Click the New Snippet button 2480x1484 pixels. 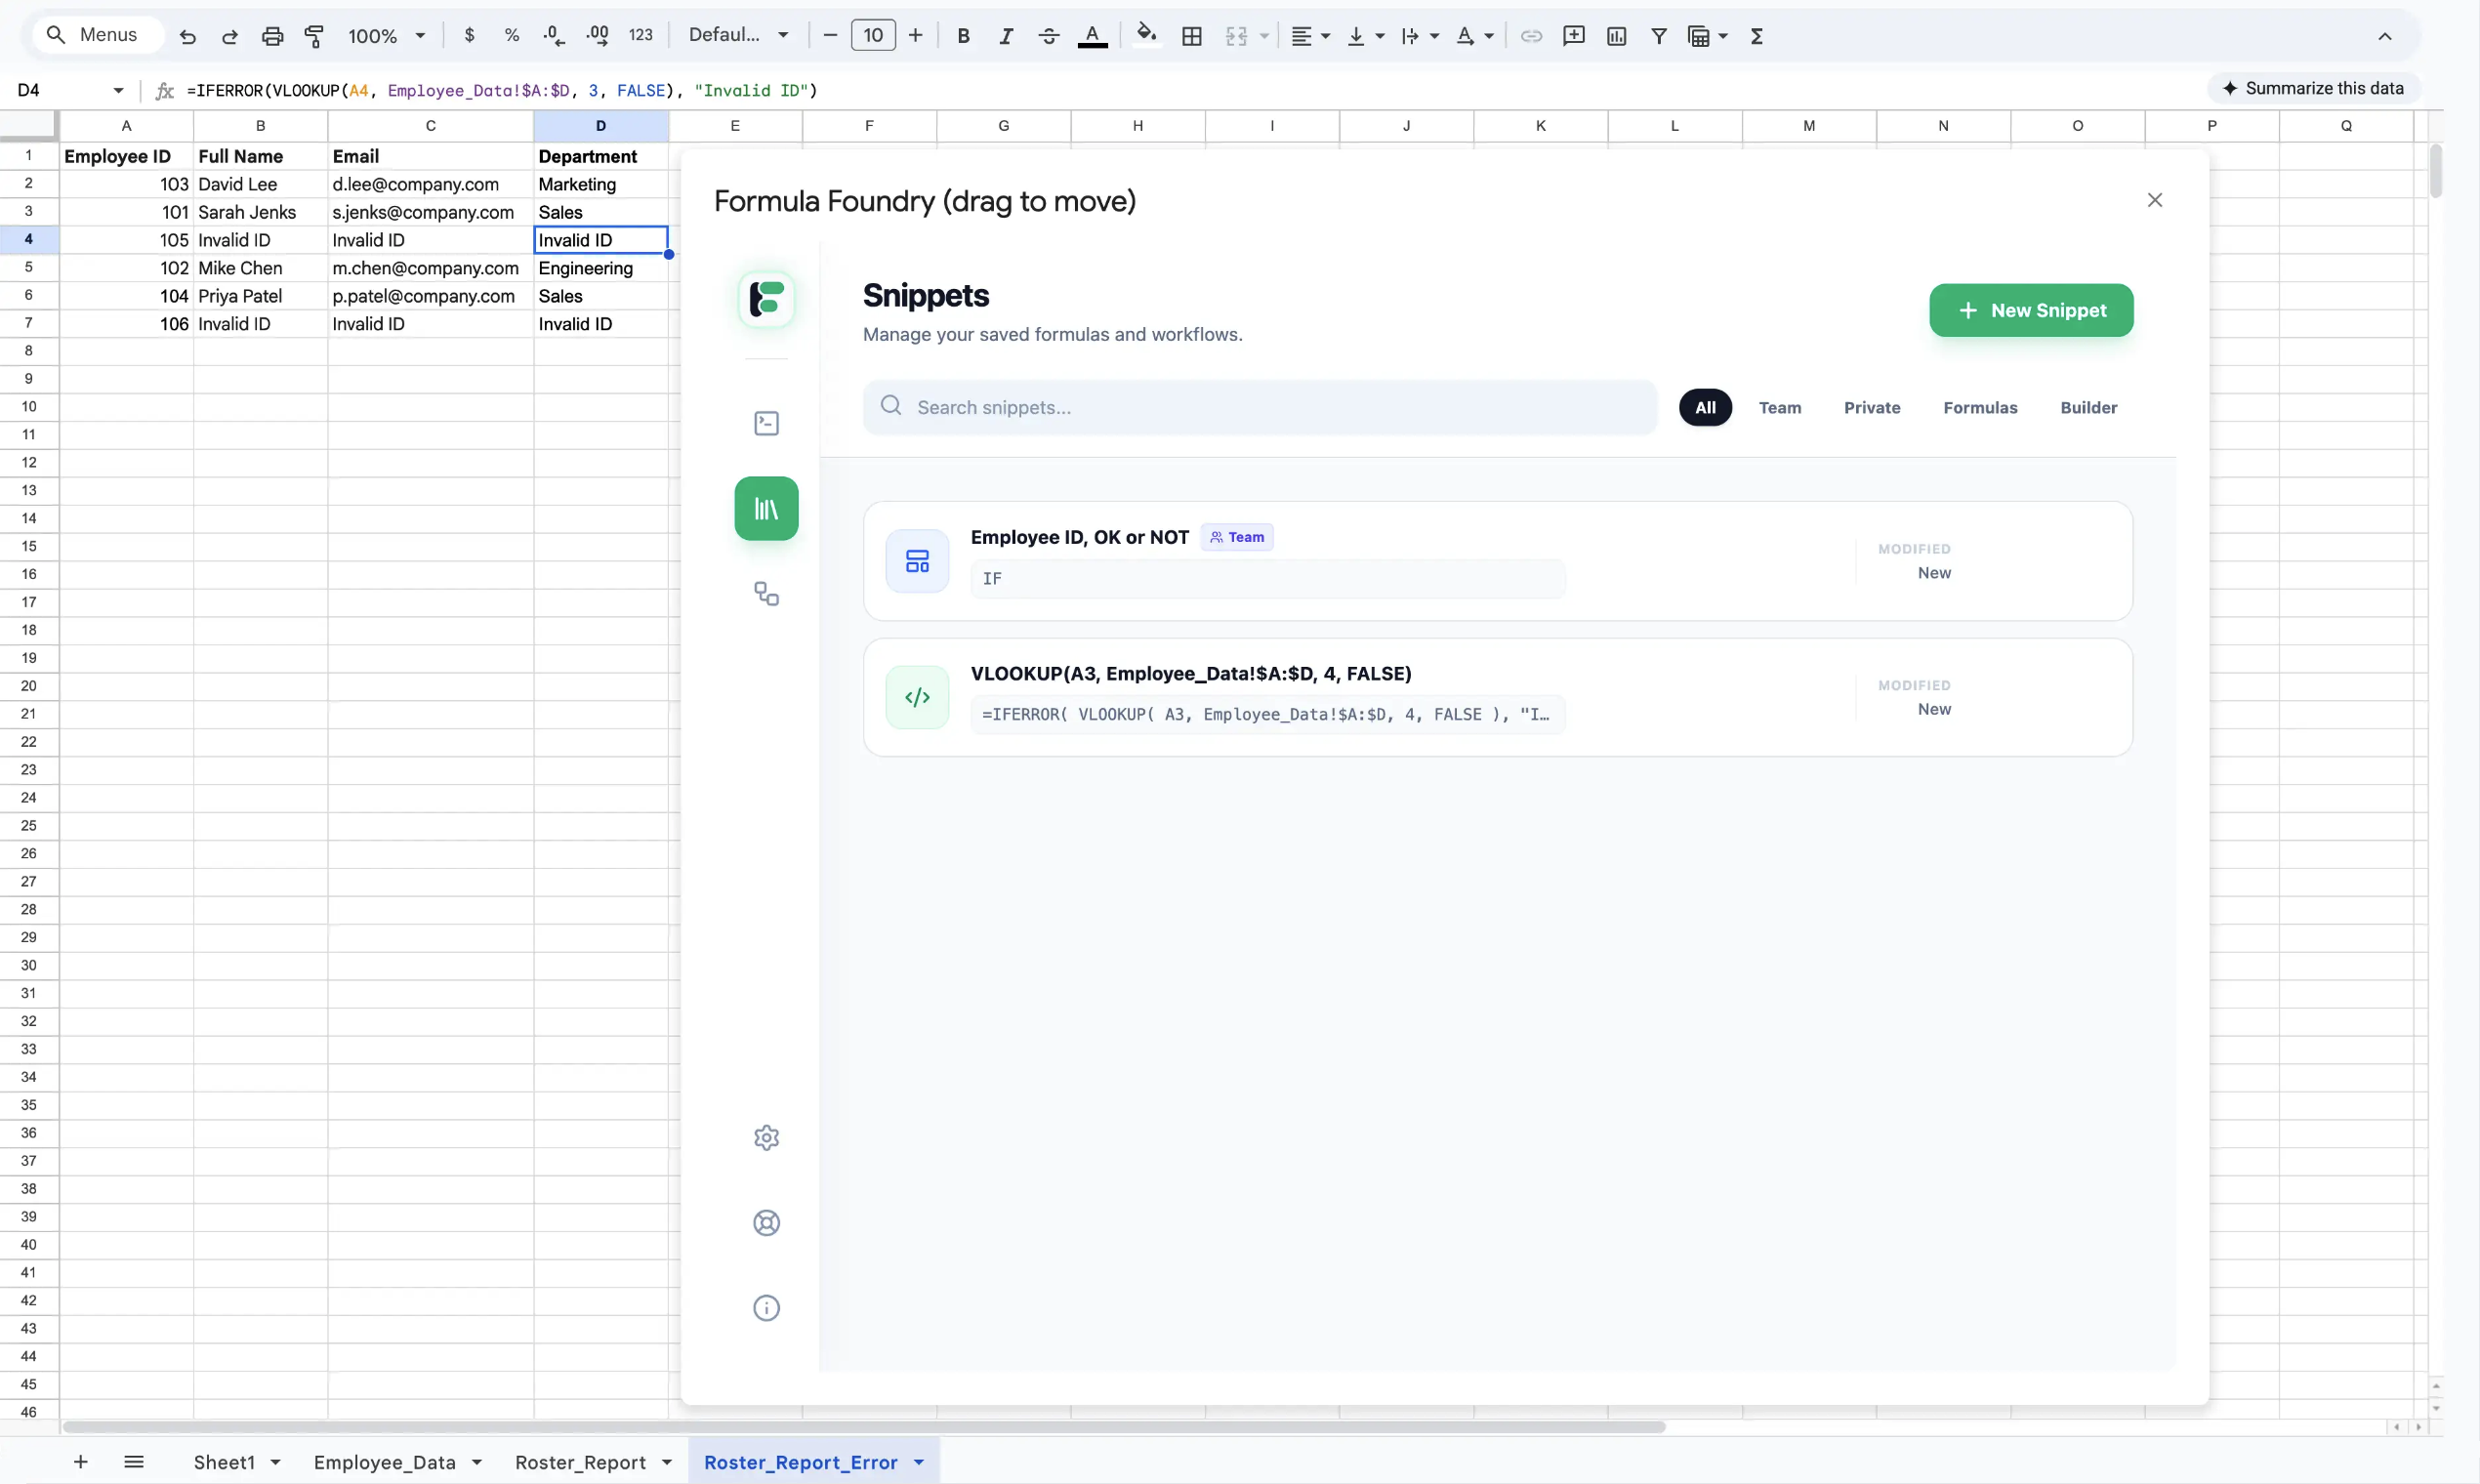click(2030, 311)
